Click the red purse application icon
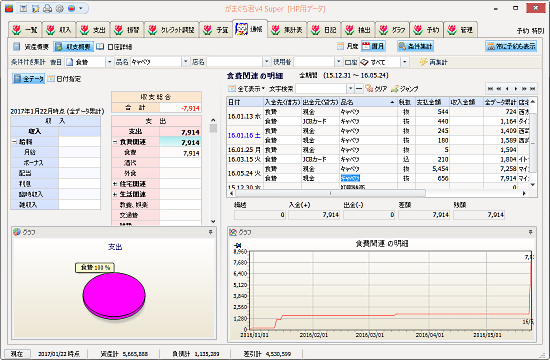This screenshot has width=550, height=360. click(9, 8)
